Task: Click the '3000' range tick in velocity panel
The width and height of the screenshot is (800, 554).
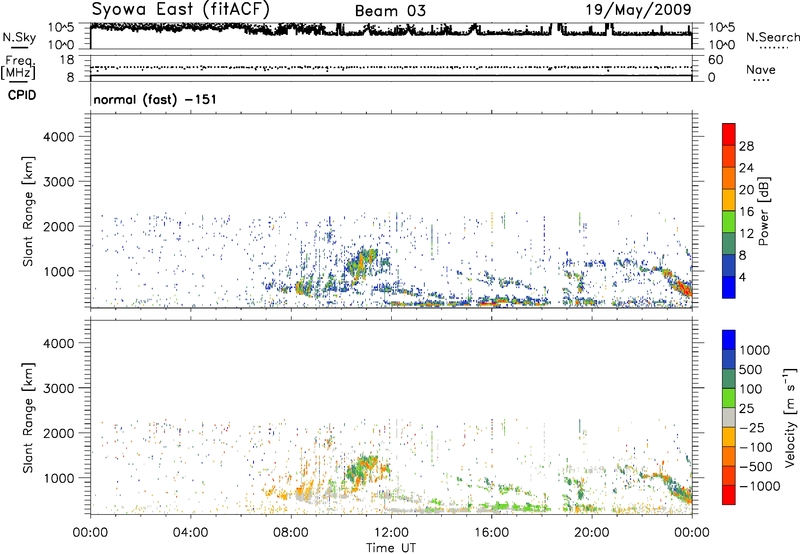Action: pyautogui.click(x=58, y=388)
